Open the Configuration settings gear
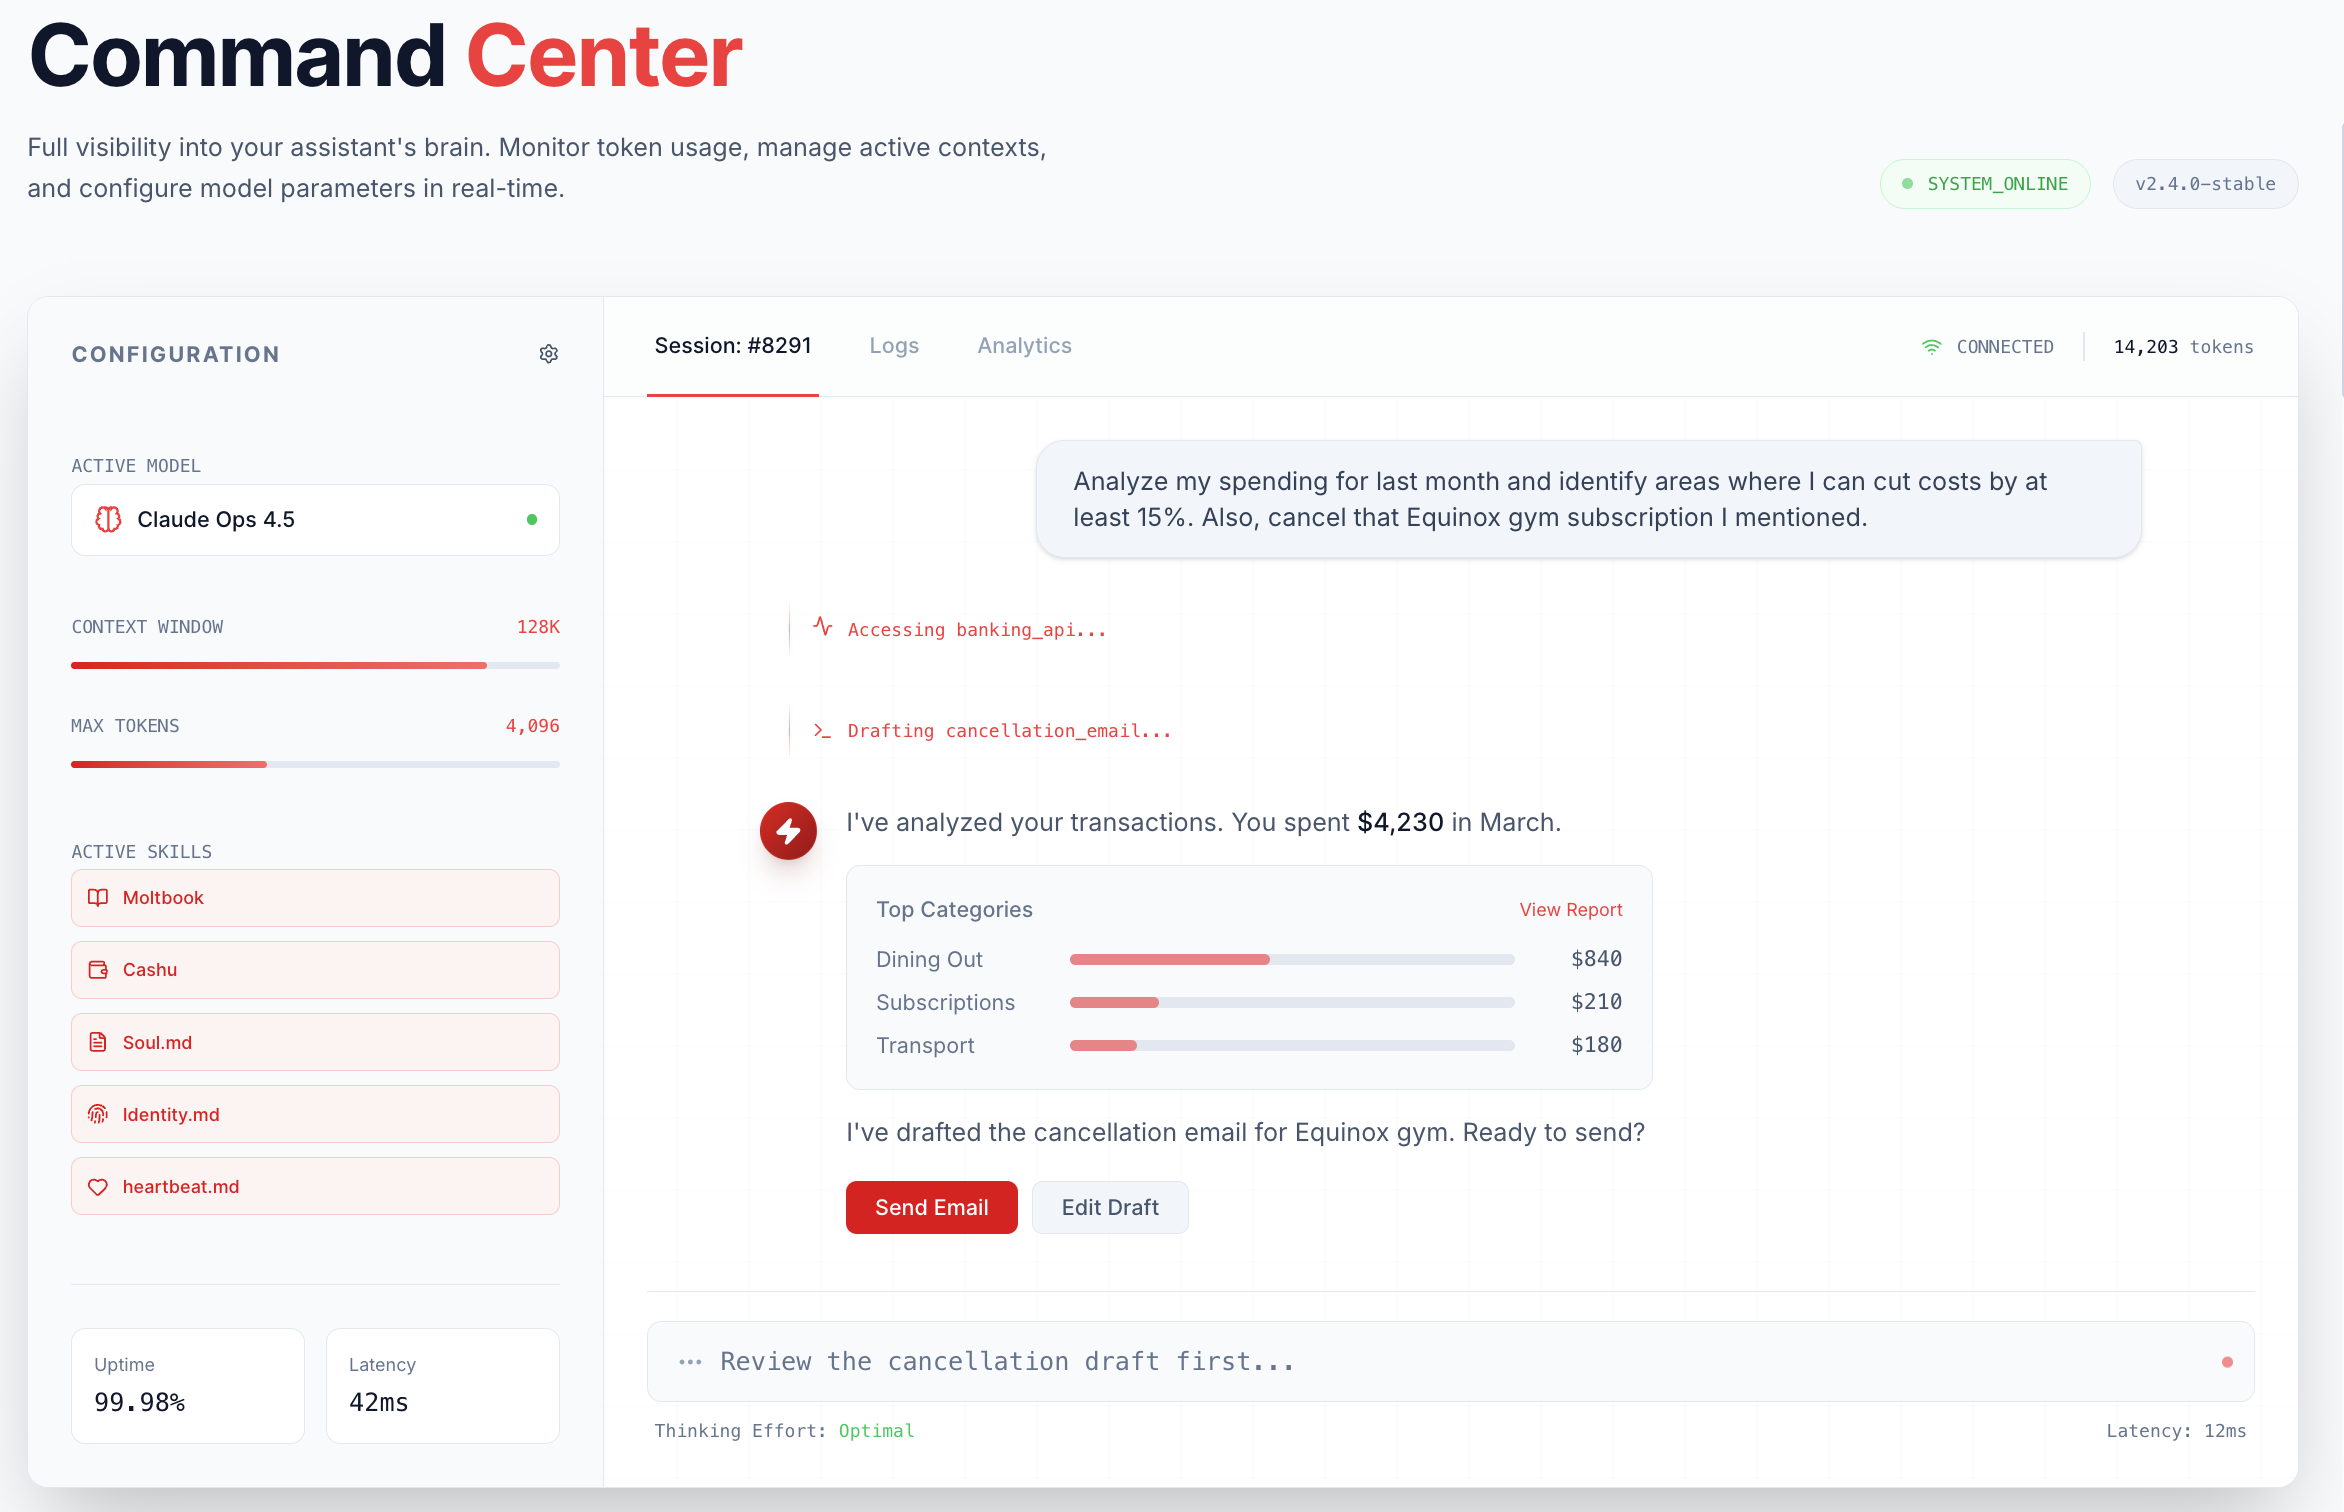The image size is (2344, 1512). [x=548, y=353]
